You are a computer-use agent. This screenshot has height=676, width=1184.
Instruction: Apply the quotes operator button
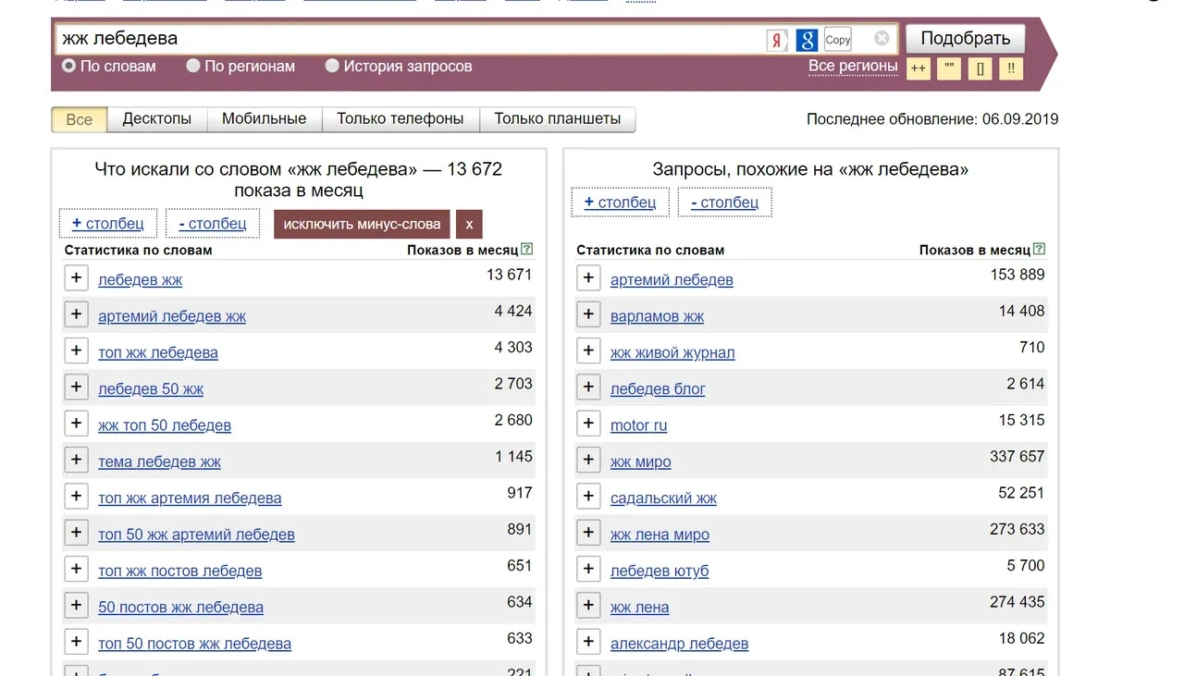949,69
